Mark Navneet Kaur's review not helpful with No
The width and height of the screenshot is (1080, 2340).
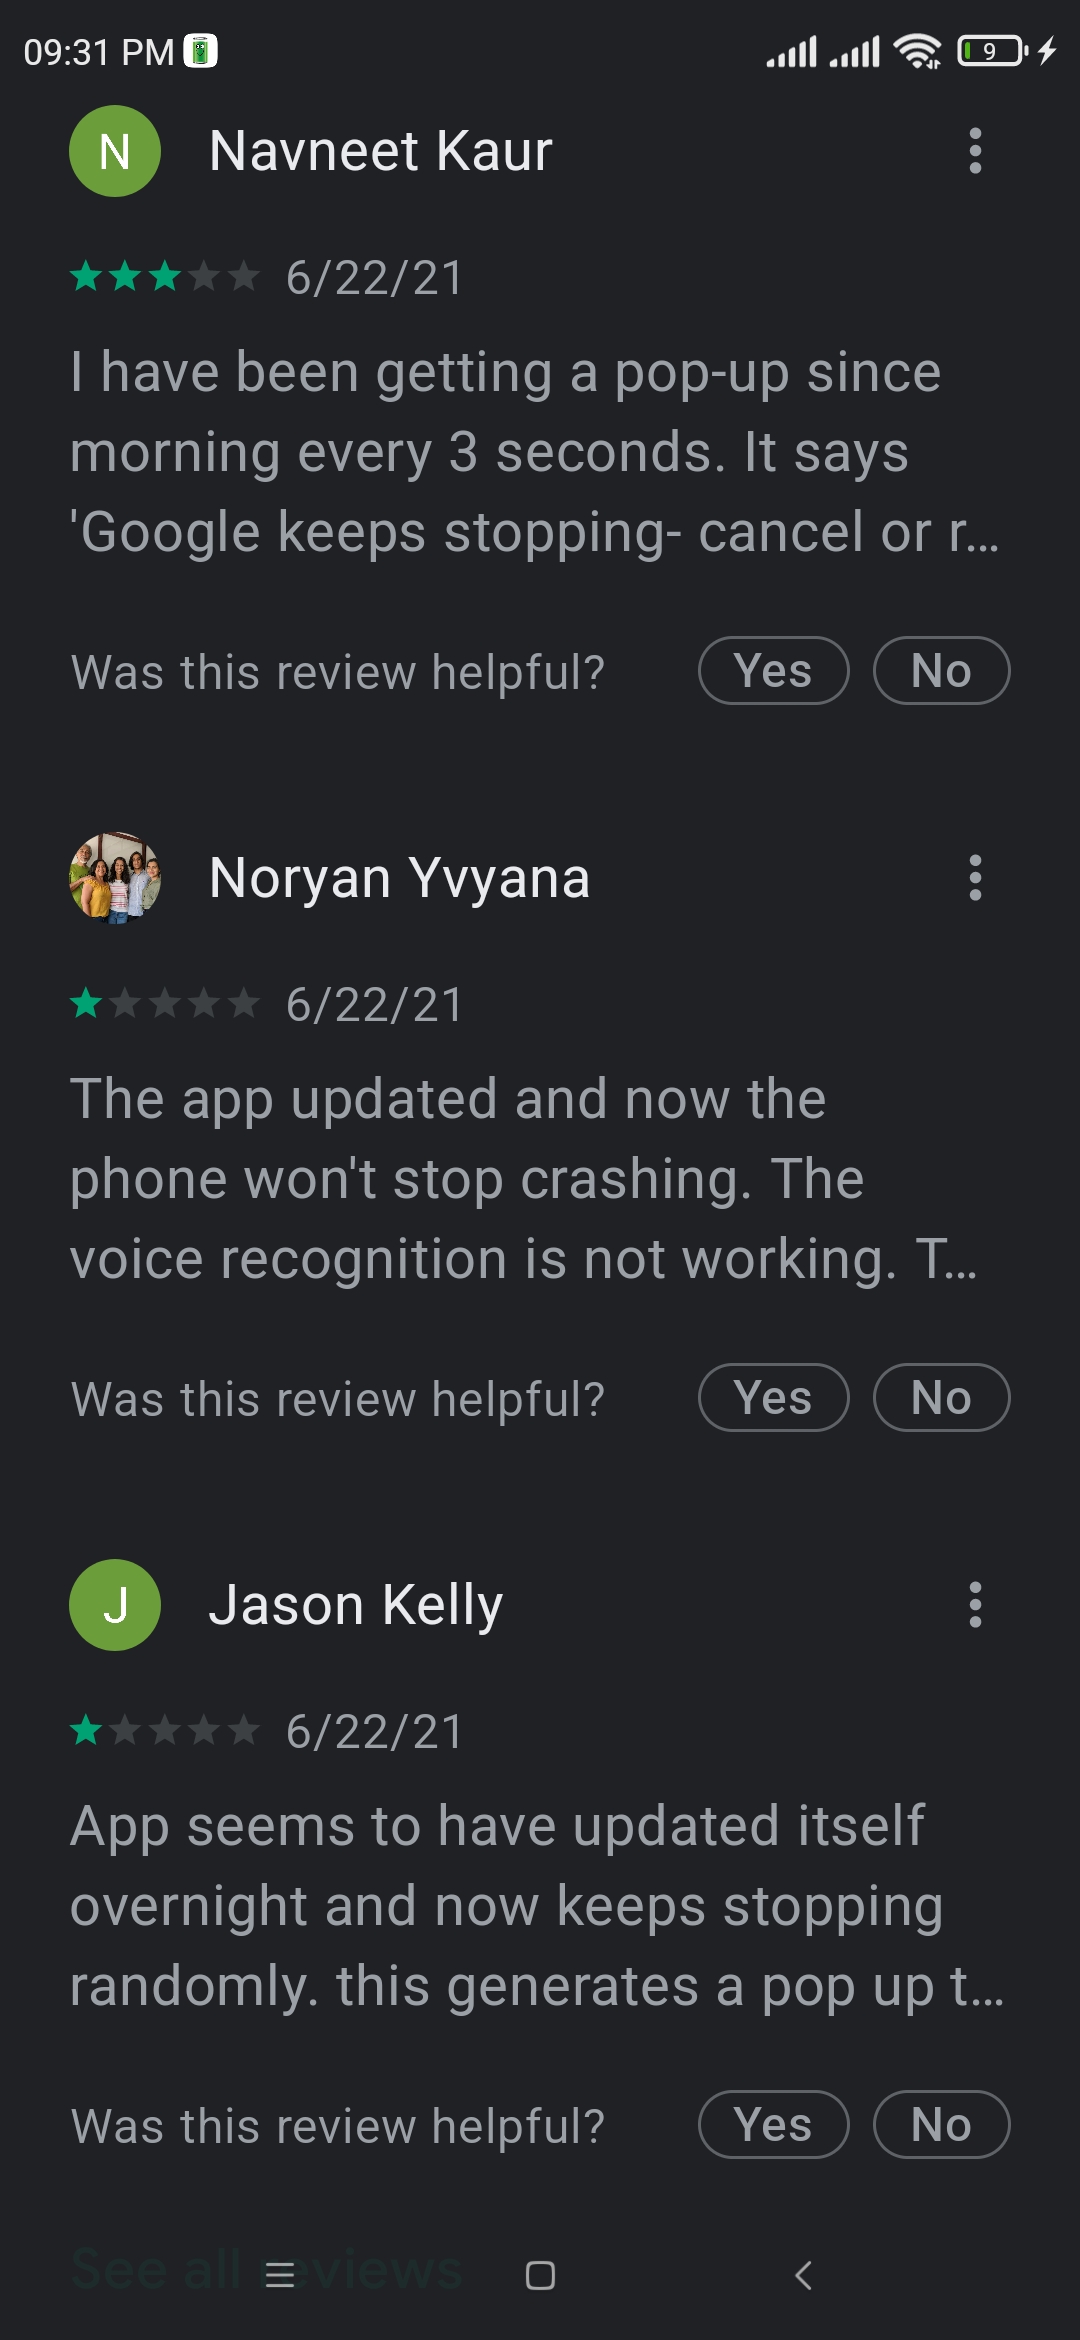(x=941, y=671)
